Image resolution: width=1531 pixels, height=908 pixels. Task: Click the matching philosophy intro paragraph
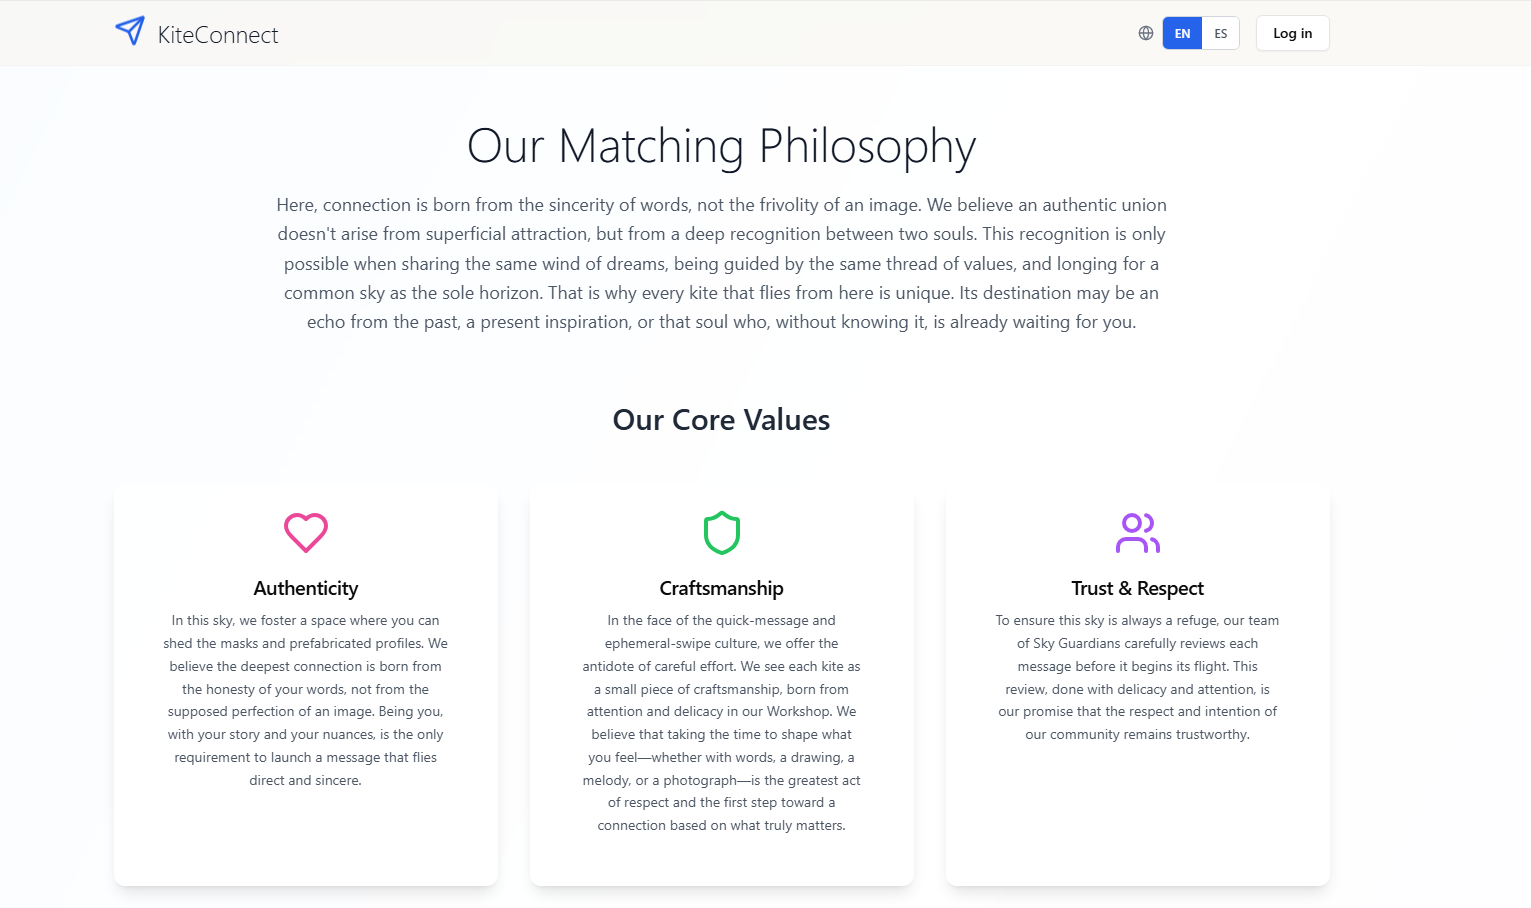[x=721, y=263]
